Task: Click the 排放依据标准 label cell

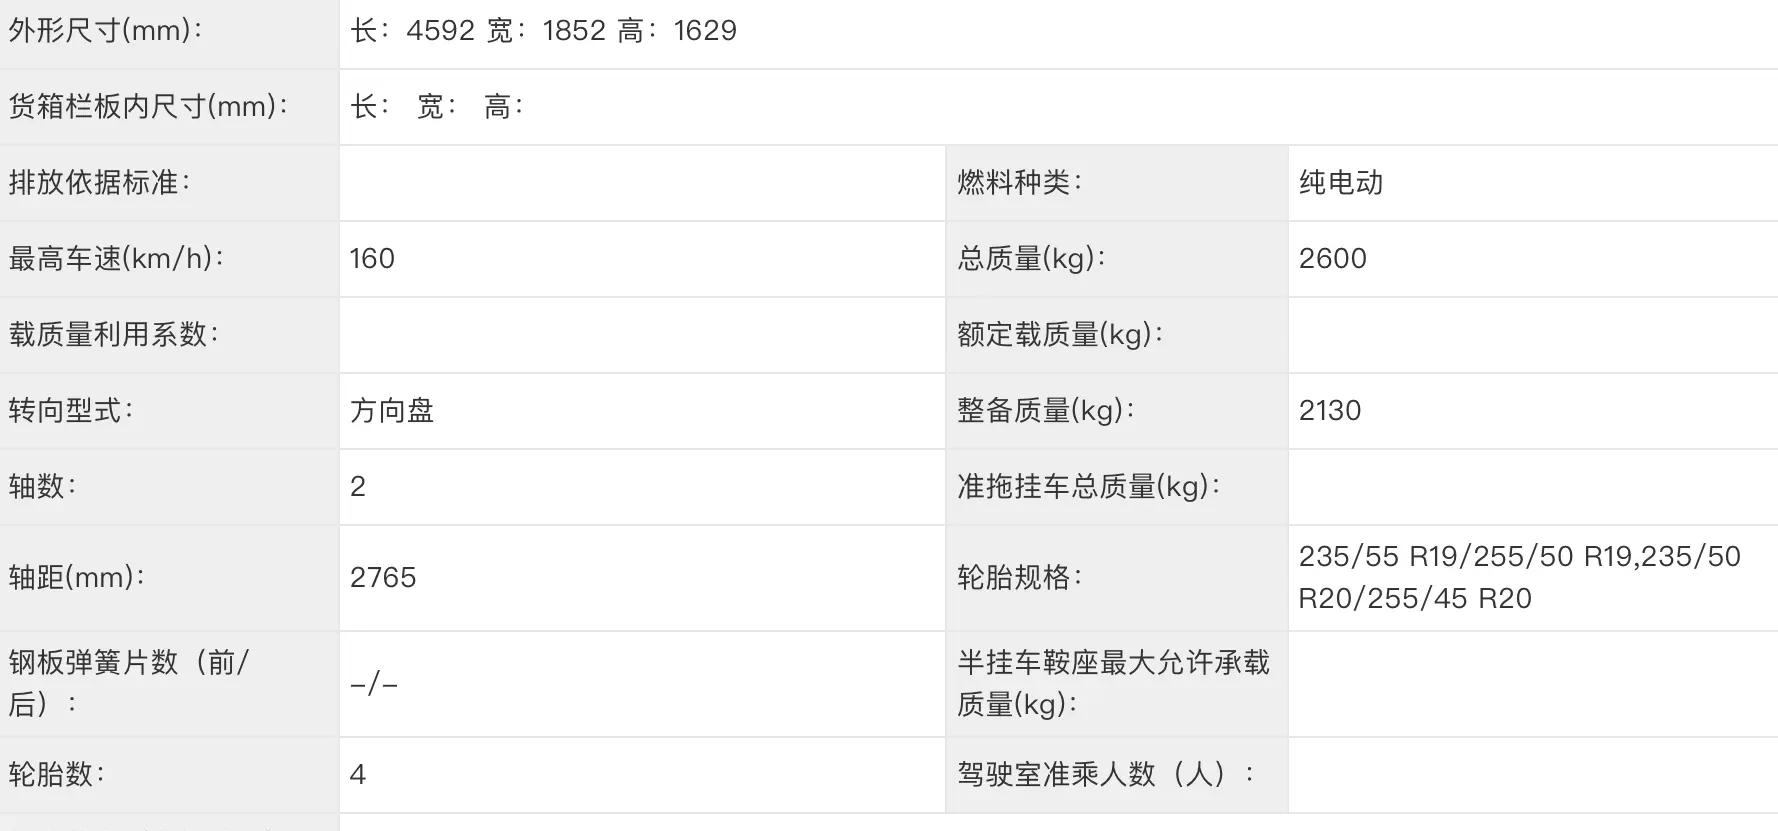Action: click(x=169, y=183)
